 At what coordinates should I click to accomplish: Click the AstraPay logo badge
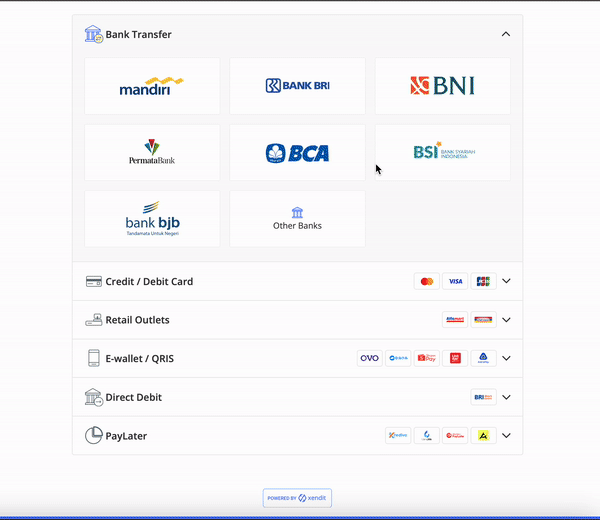(x=483, y=358)
